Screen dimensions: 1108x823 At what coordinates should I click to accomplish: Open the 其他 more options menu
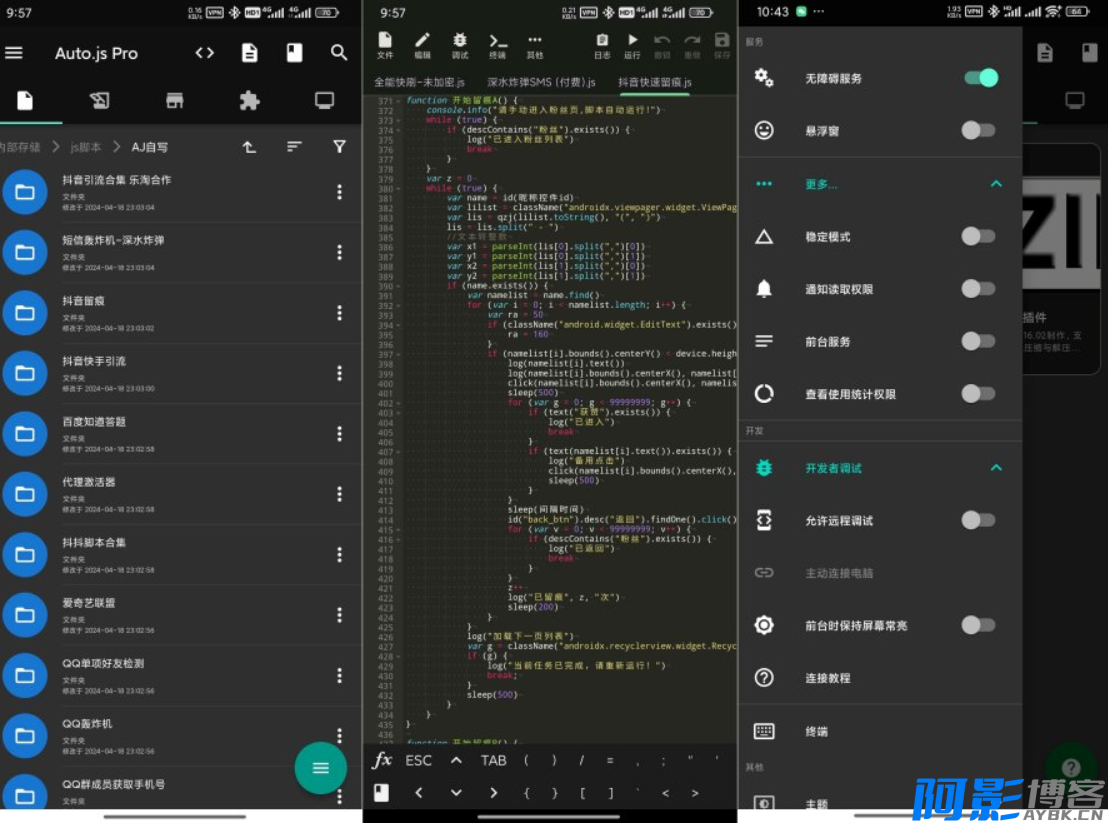pyautogui.click(x=535, y=45)
